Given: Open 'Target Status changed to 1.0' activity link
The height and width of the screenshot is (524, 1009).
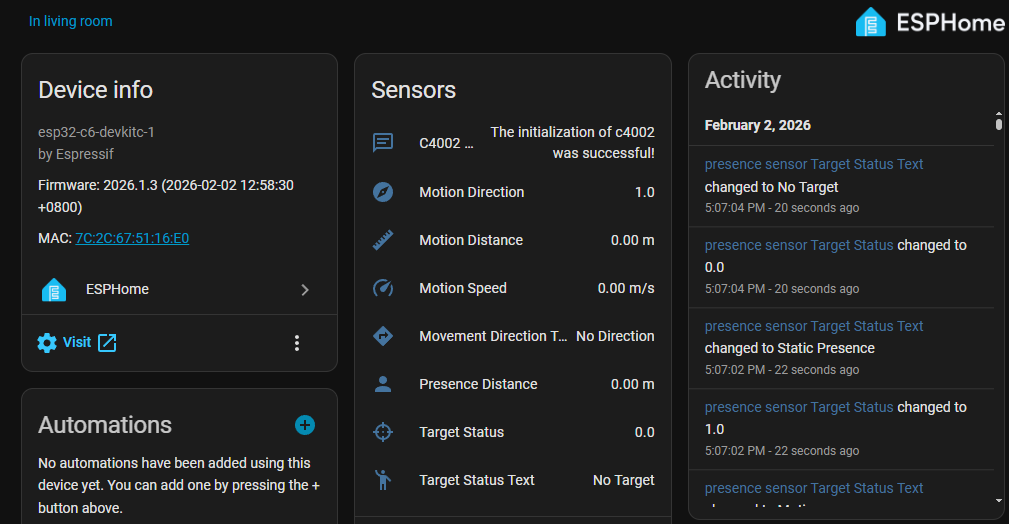Looking at the screenshot, I should [x=799, y=407].
